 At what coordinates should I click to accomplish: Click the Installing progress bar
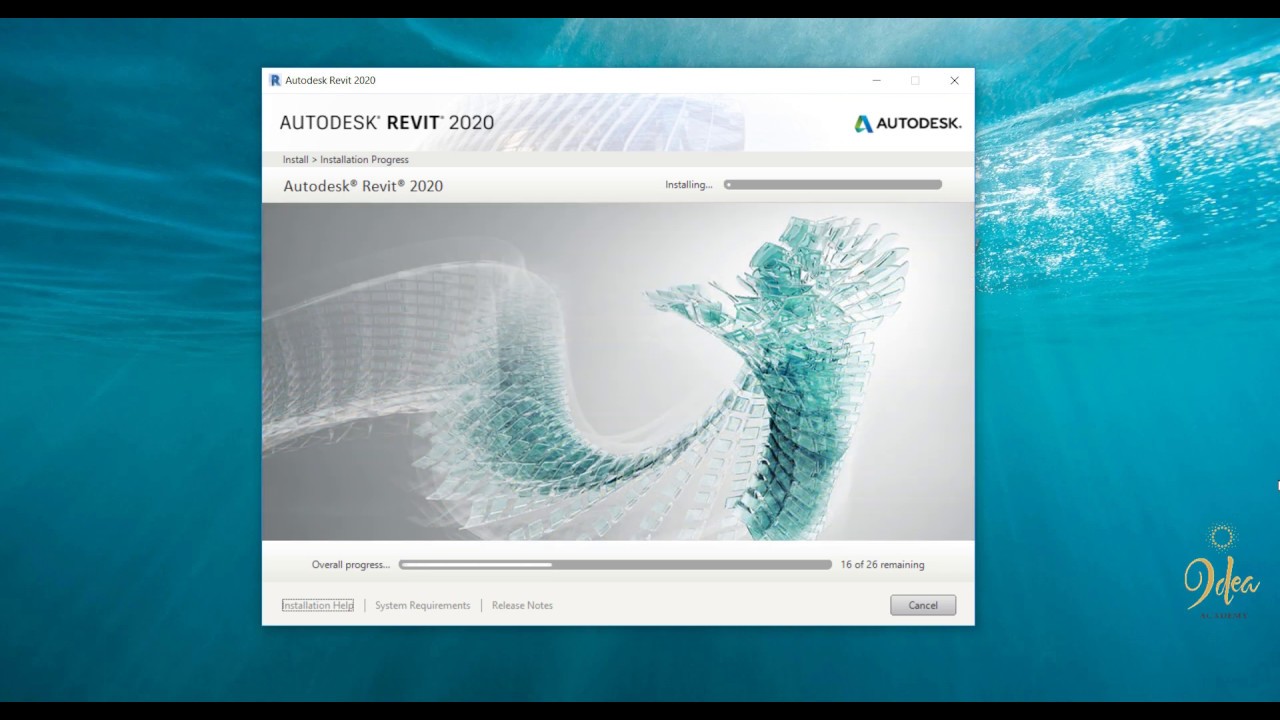coord(833,185)
